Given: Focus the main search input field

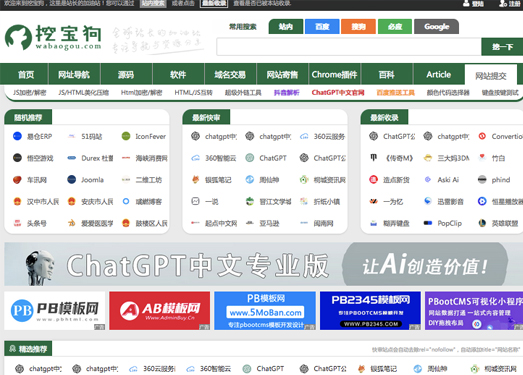Looking at the screenshot, I should pos(349,47).
